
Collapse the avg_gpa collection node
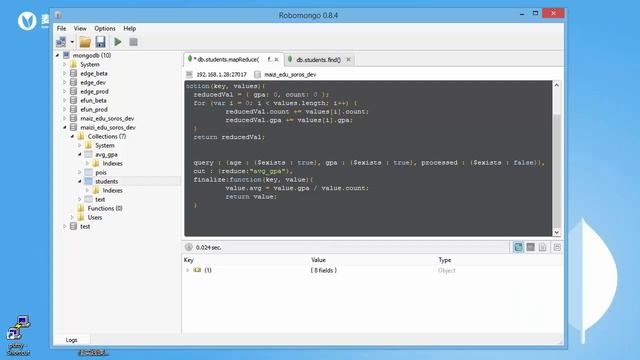coord(80,154)
